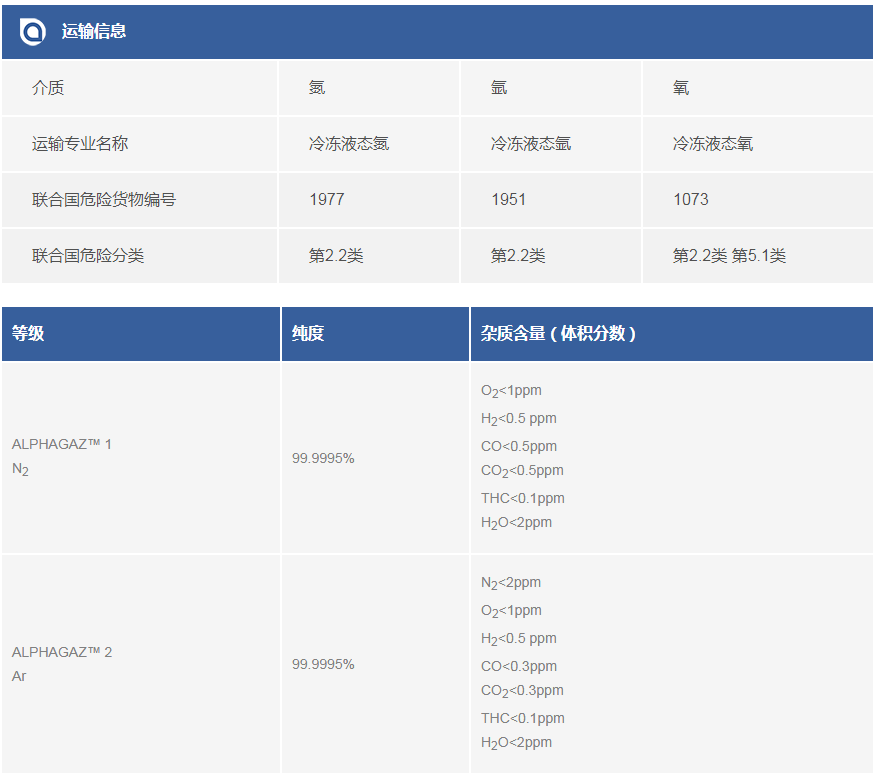
Task: Click H2<0.5 ppm in the ALPHAGAZ 1 row
Action: 519,419
